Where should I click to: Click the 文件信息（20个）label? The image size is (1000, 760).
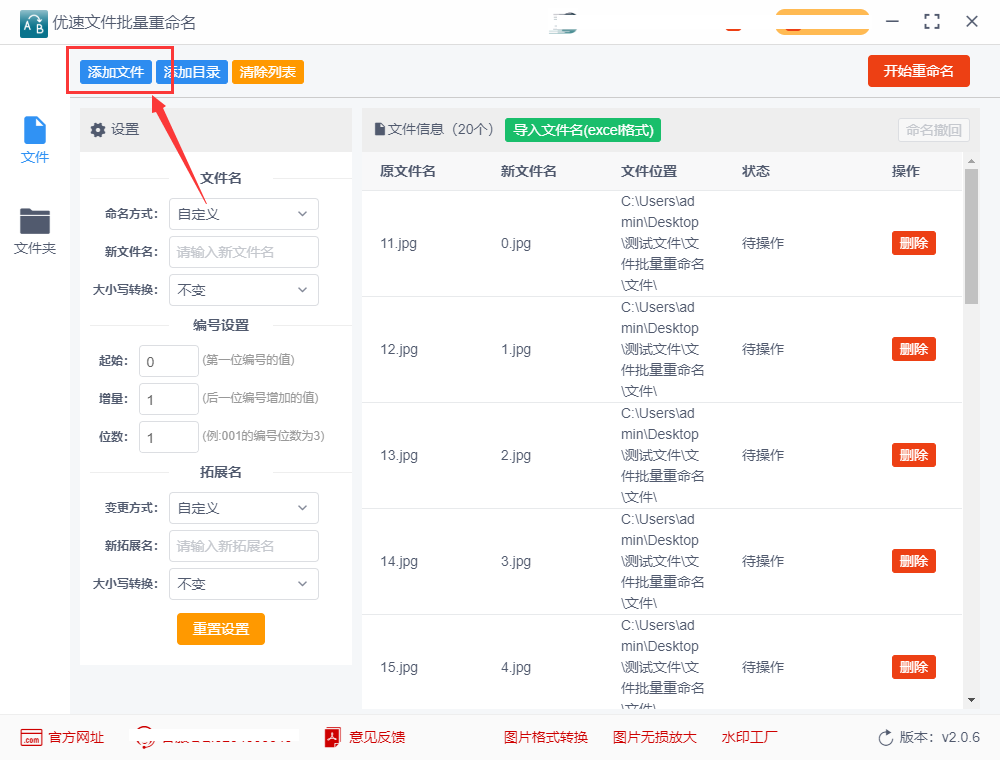pyautogui.click(x=441, y=129)
